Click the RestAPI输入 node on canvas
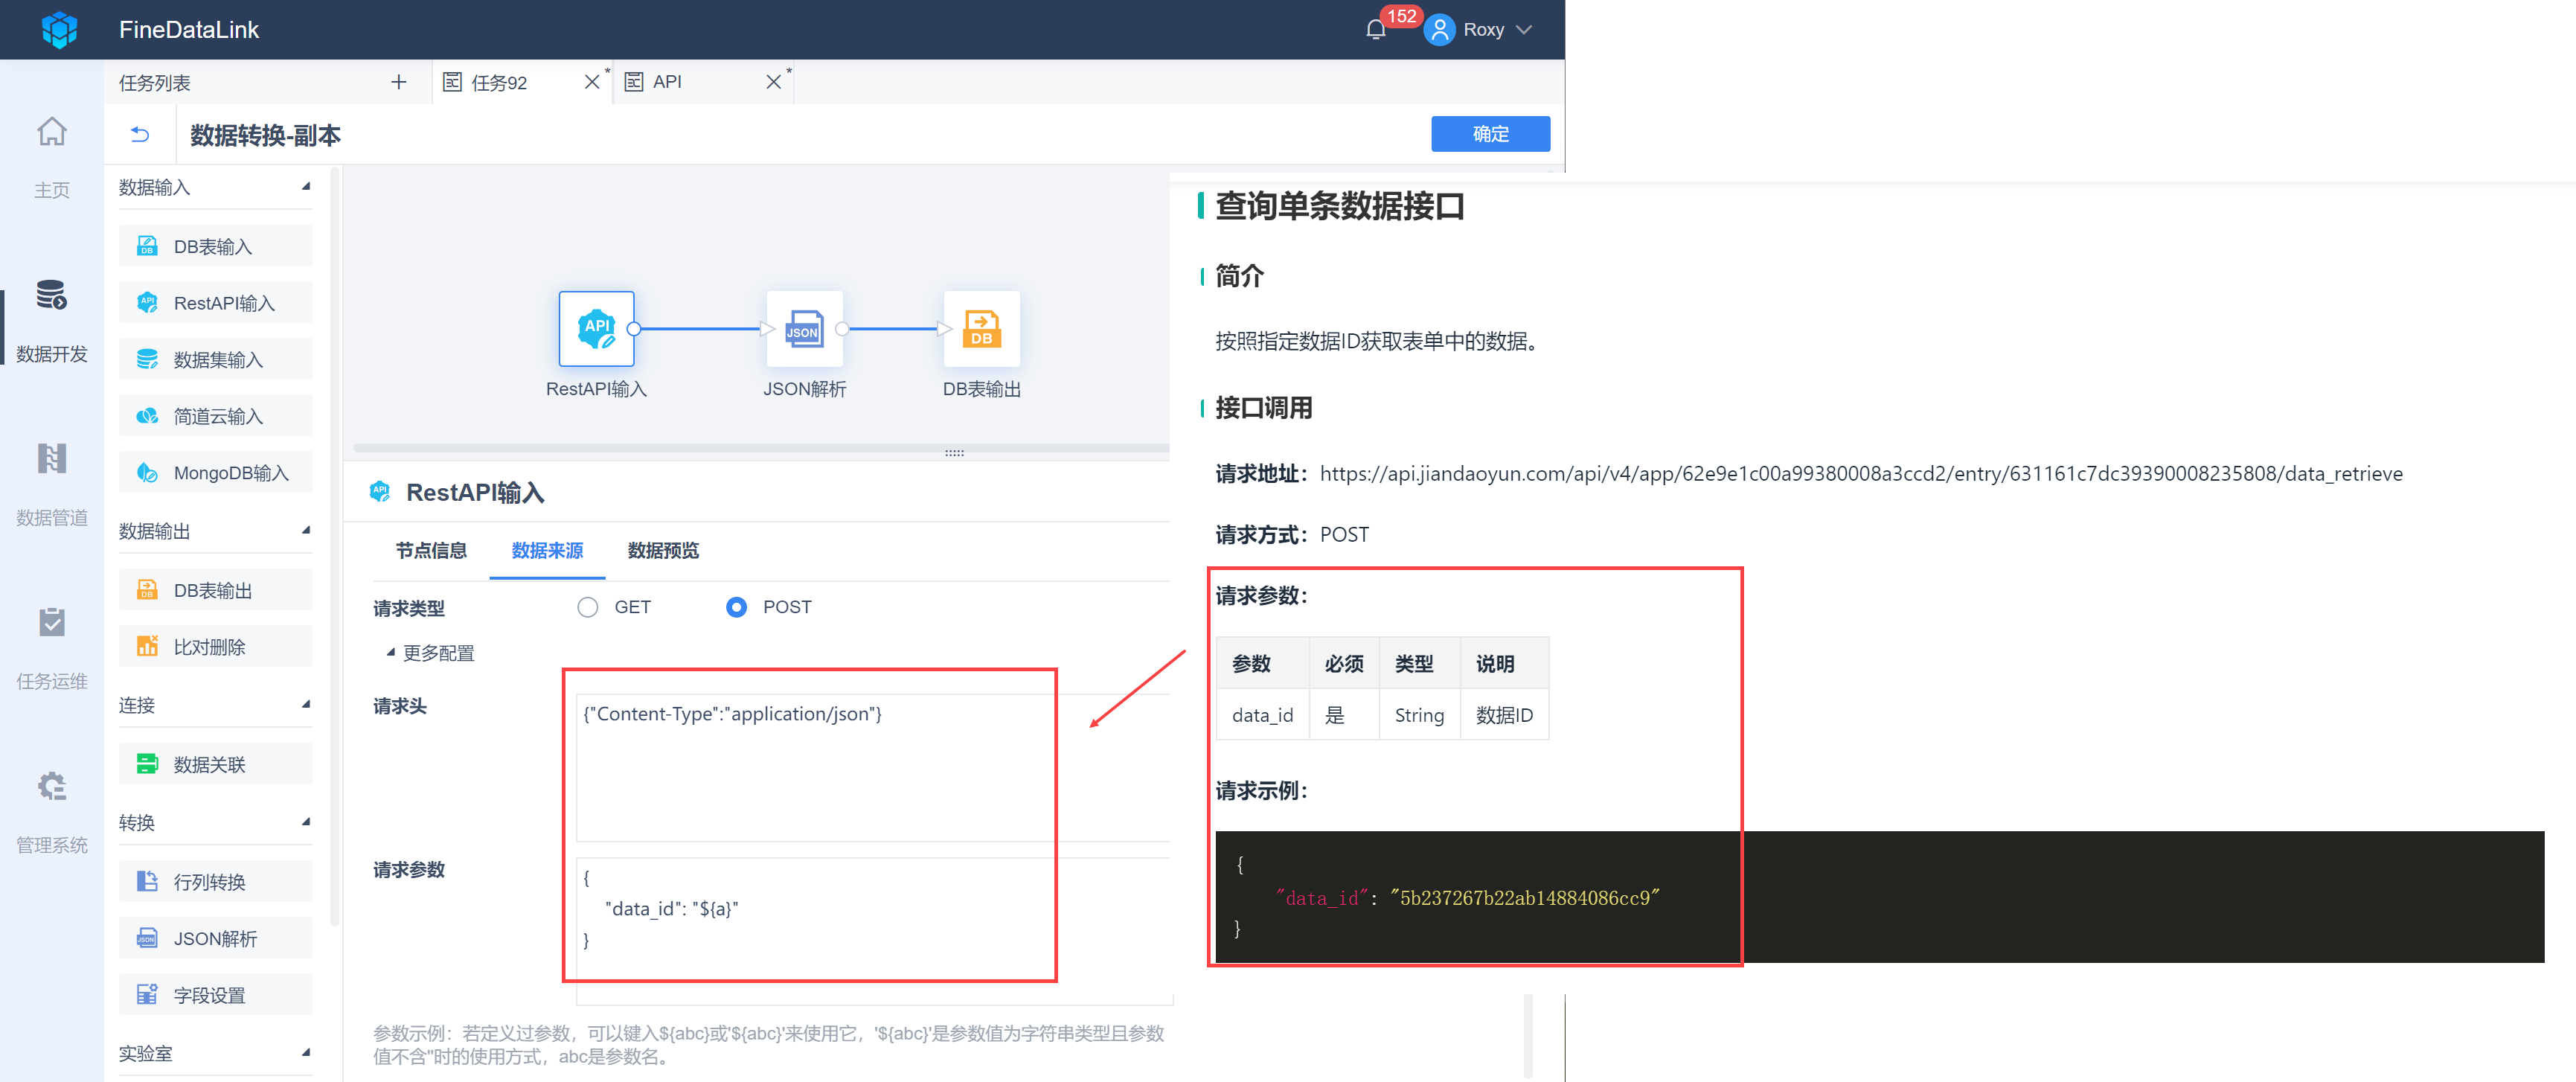Image resolution: width=2576 pixels, height=1082 pixels. point(596,329)
